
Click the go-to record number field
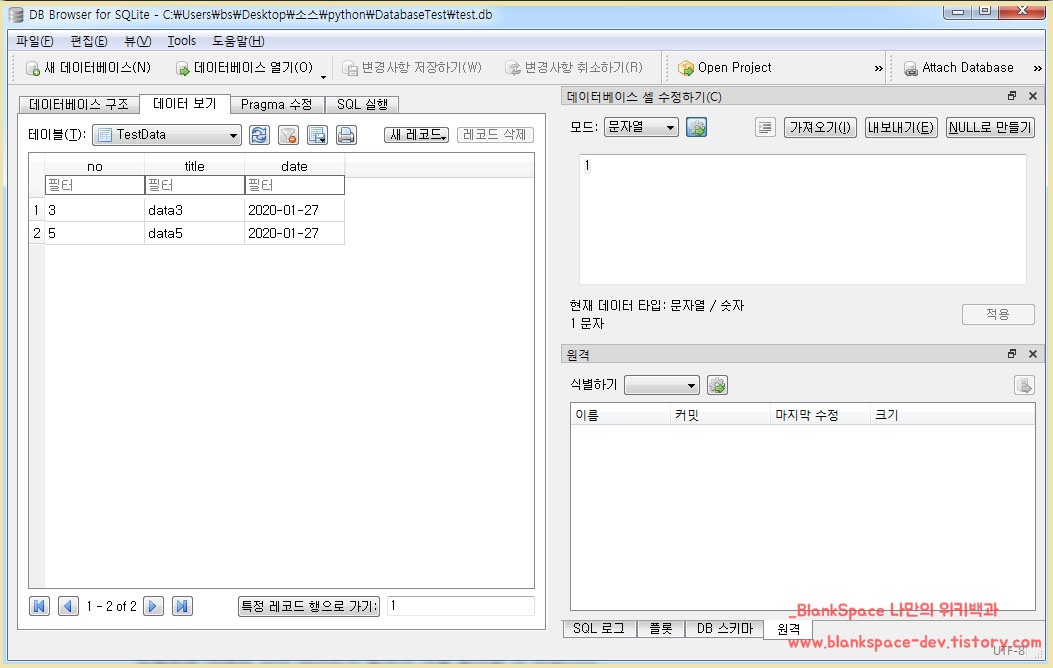461,606
